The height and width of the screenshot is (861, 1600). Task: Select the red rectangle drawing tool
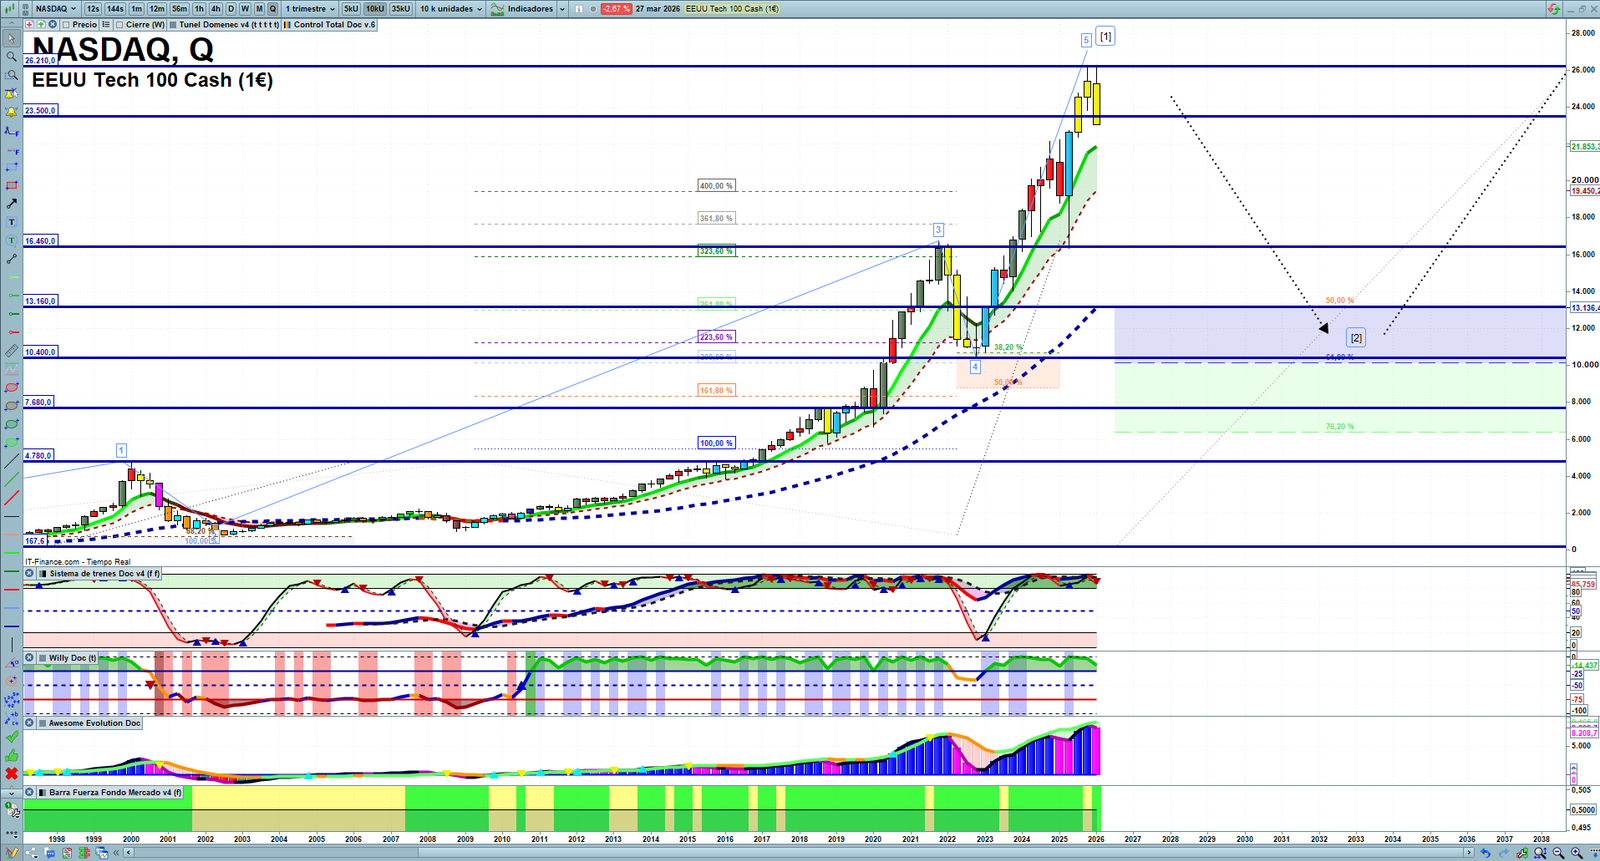(12, 185)
